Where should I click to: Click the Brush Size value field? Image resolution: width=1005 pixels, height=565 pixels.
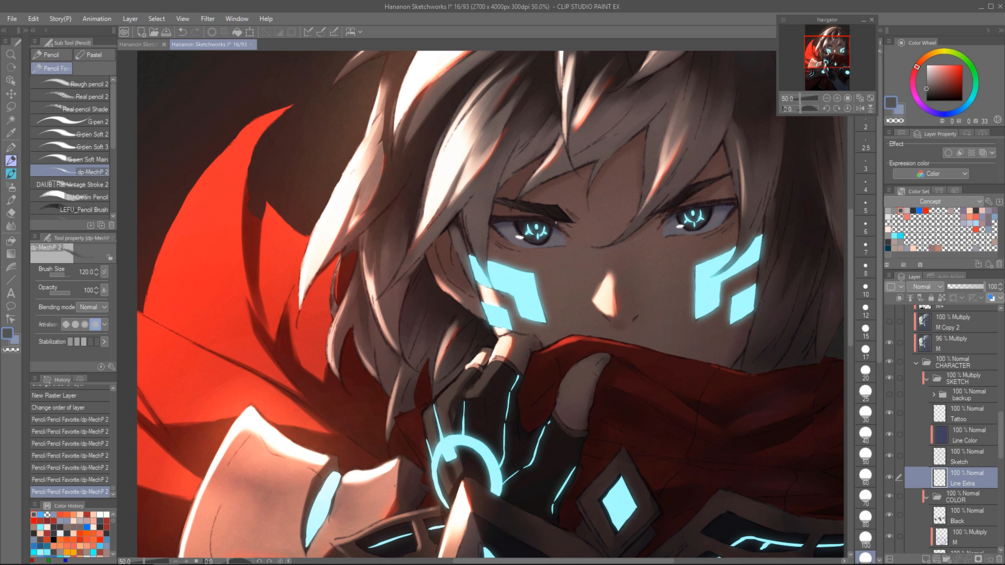point(85,272)
